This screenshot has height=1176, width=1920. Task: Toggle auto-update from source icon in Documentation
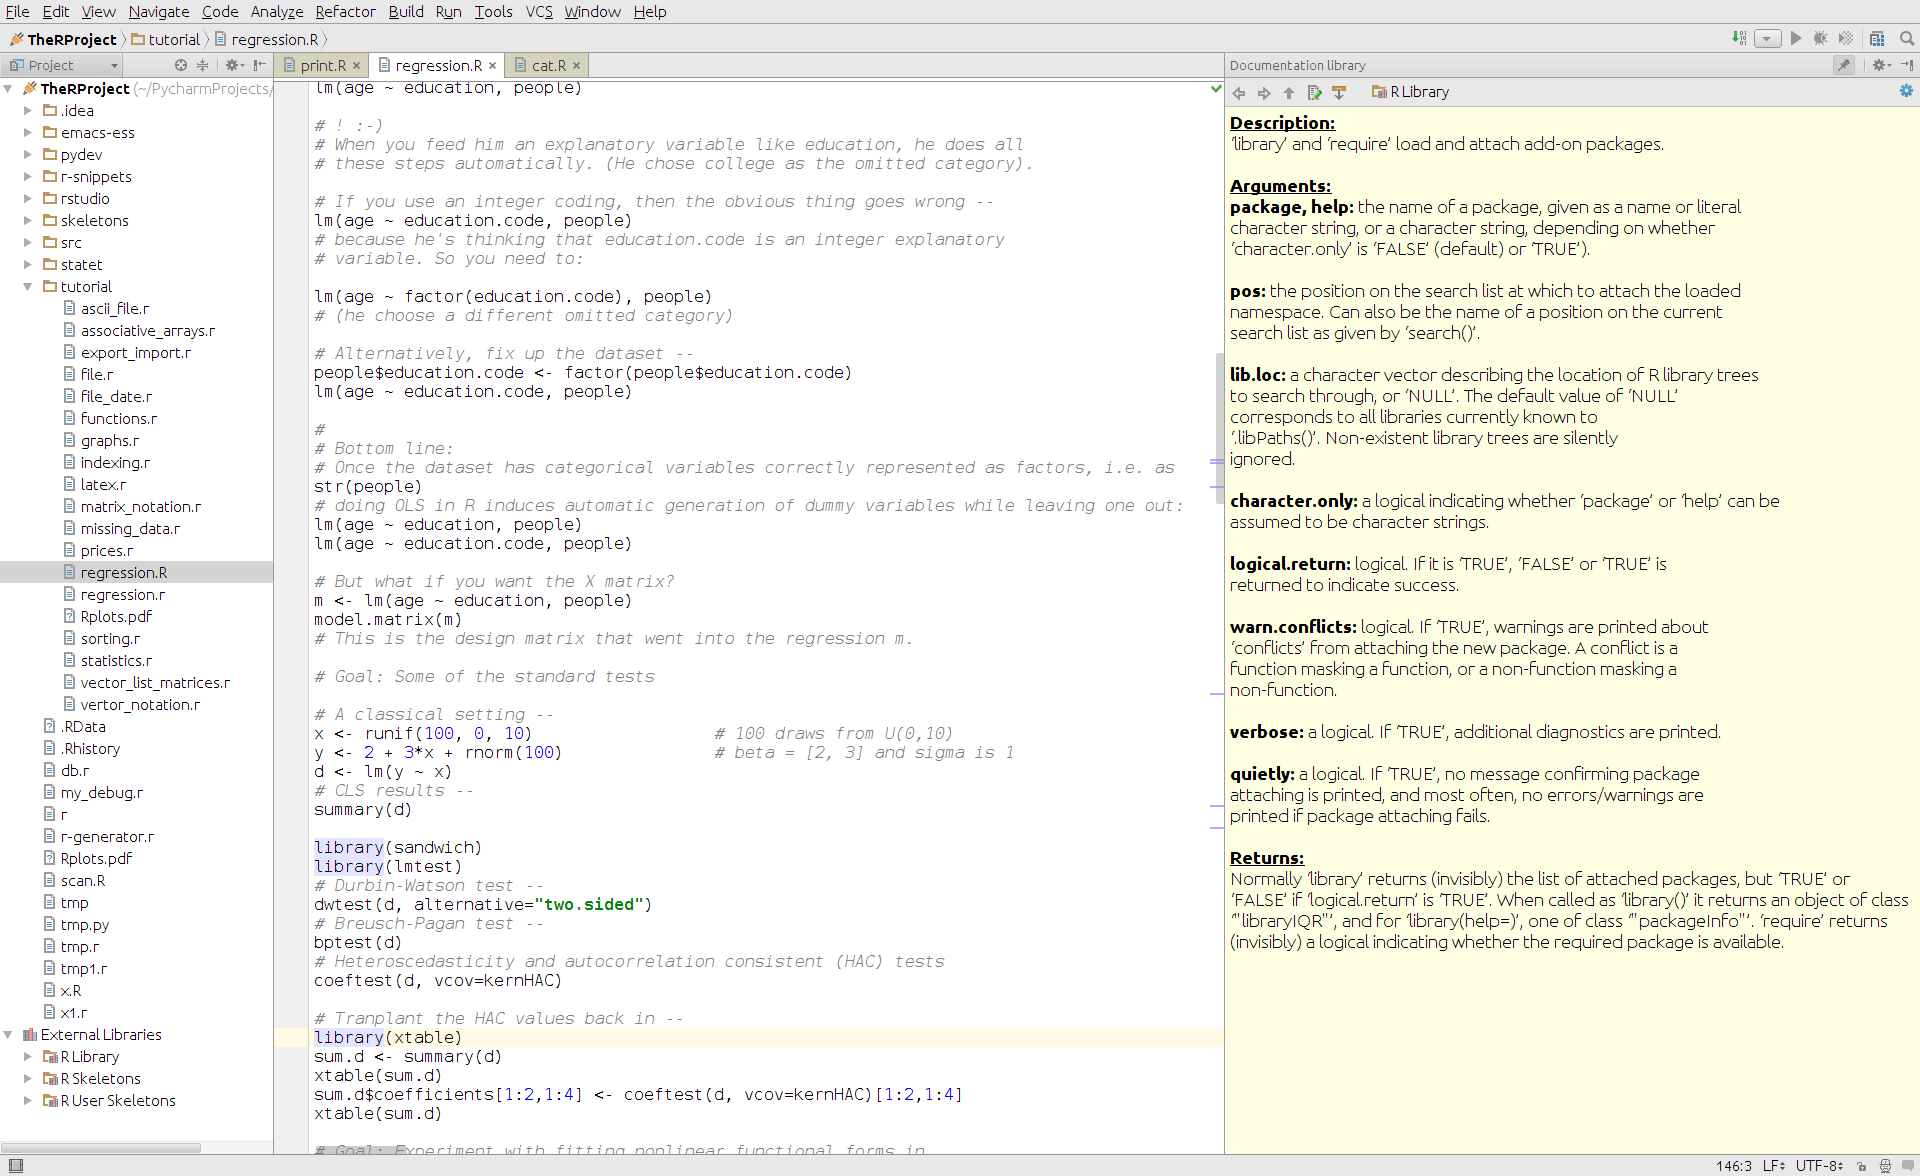1339,92
